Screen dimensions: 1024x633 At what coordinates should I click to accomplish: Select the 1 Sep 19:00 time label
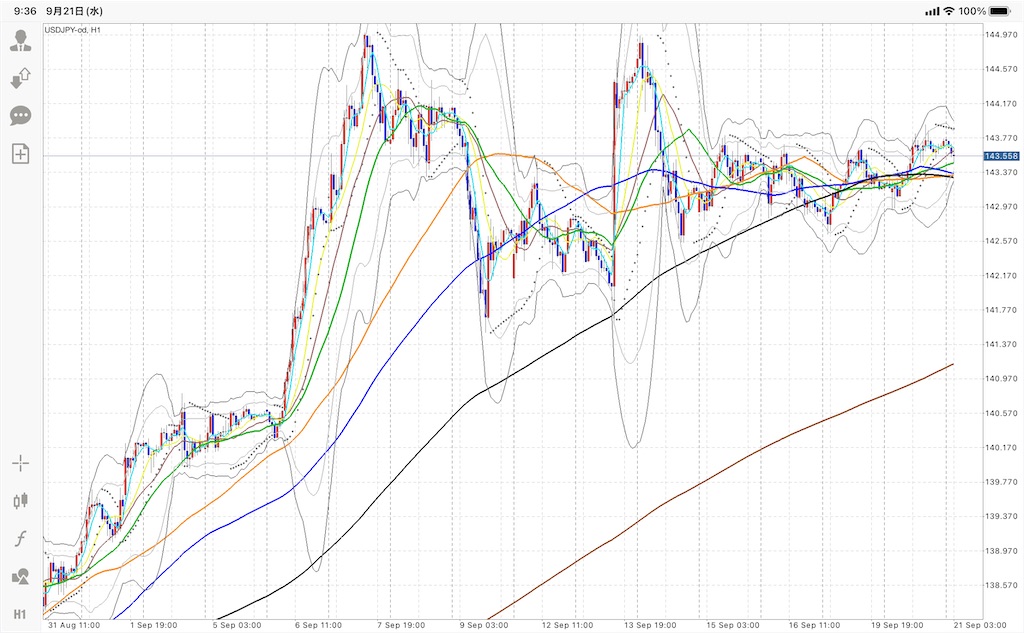153,625
